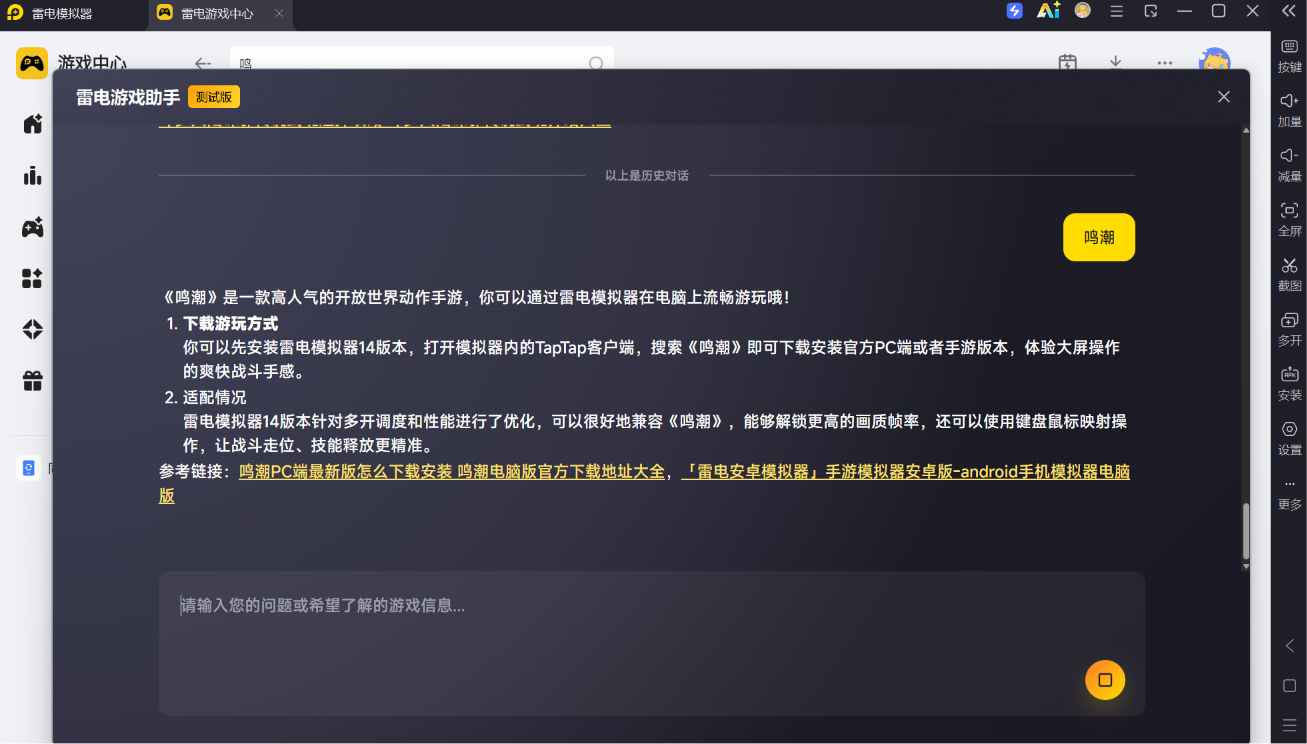Click the 雷电游戏助手 dialog title

coord(128,97)
